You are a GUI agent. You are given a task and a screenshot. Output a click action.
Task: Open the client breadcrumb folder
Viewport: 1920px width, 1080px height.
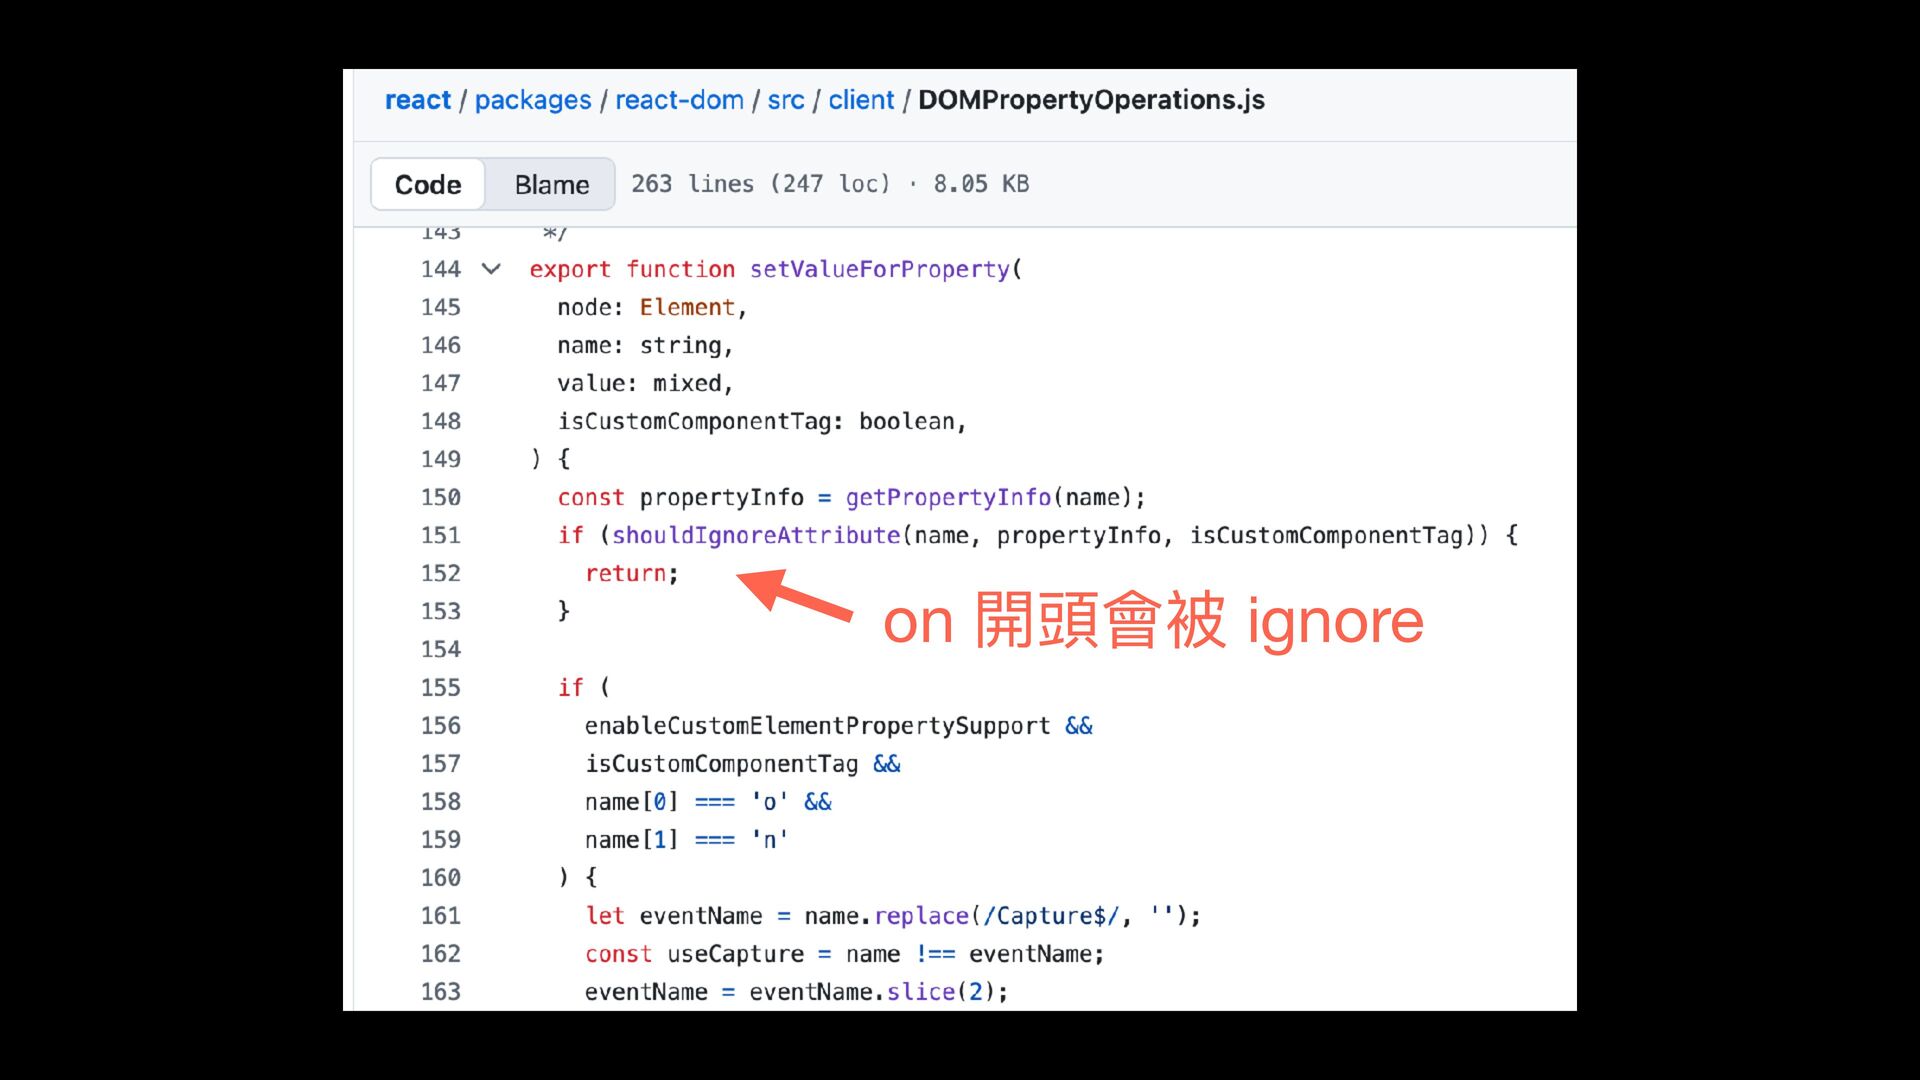[861, 100]
